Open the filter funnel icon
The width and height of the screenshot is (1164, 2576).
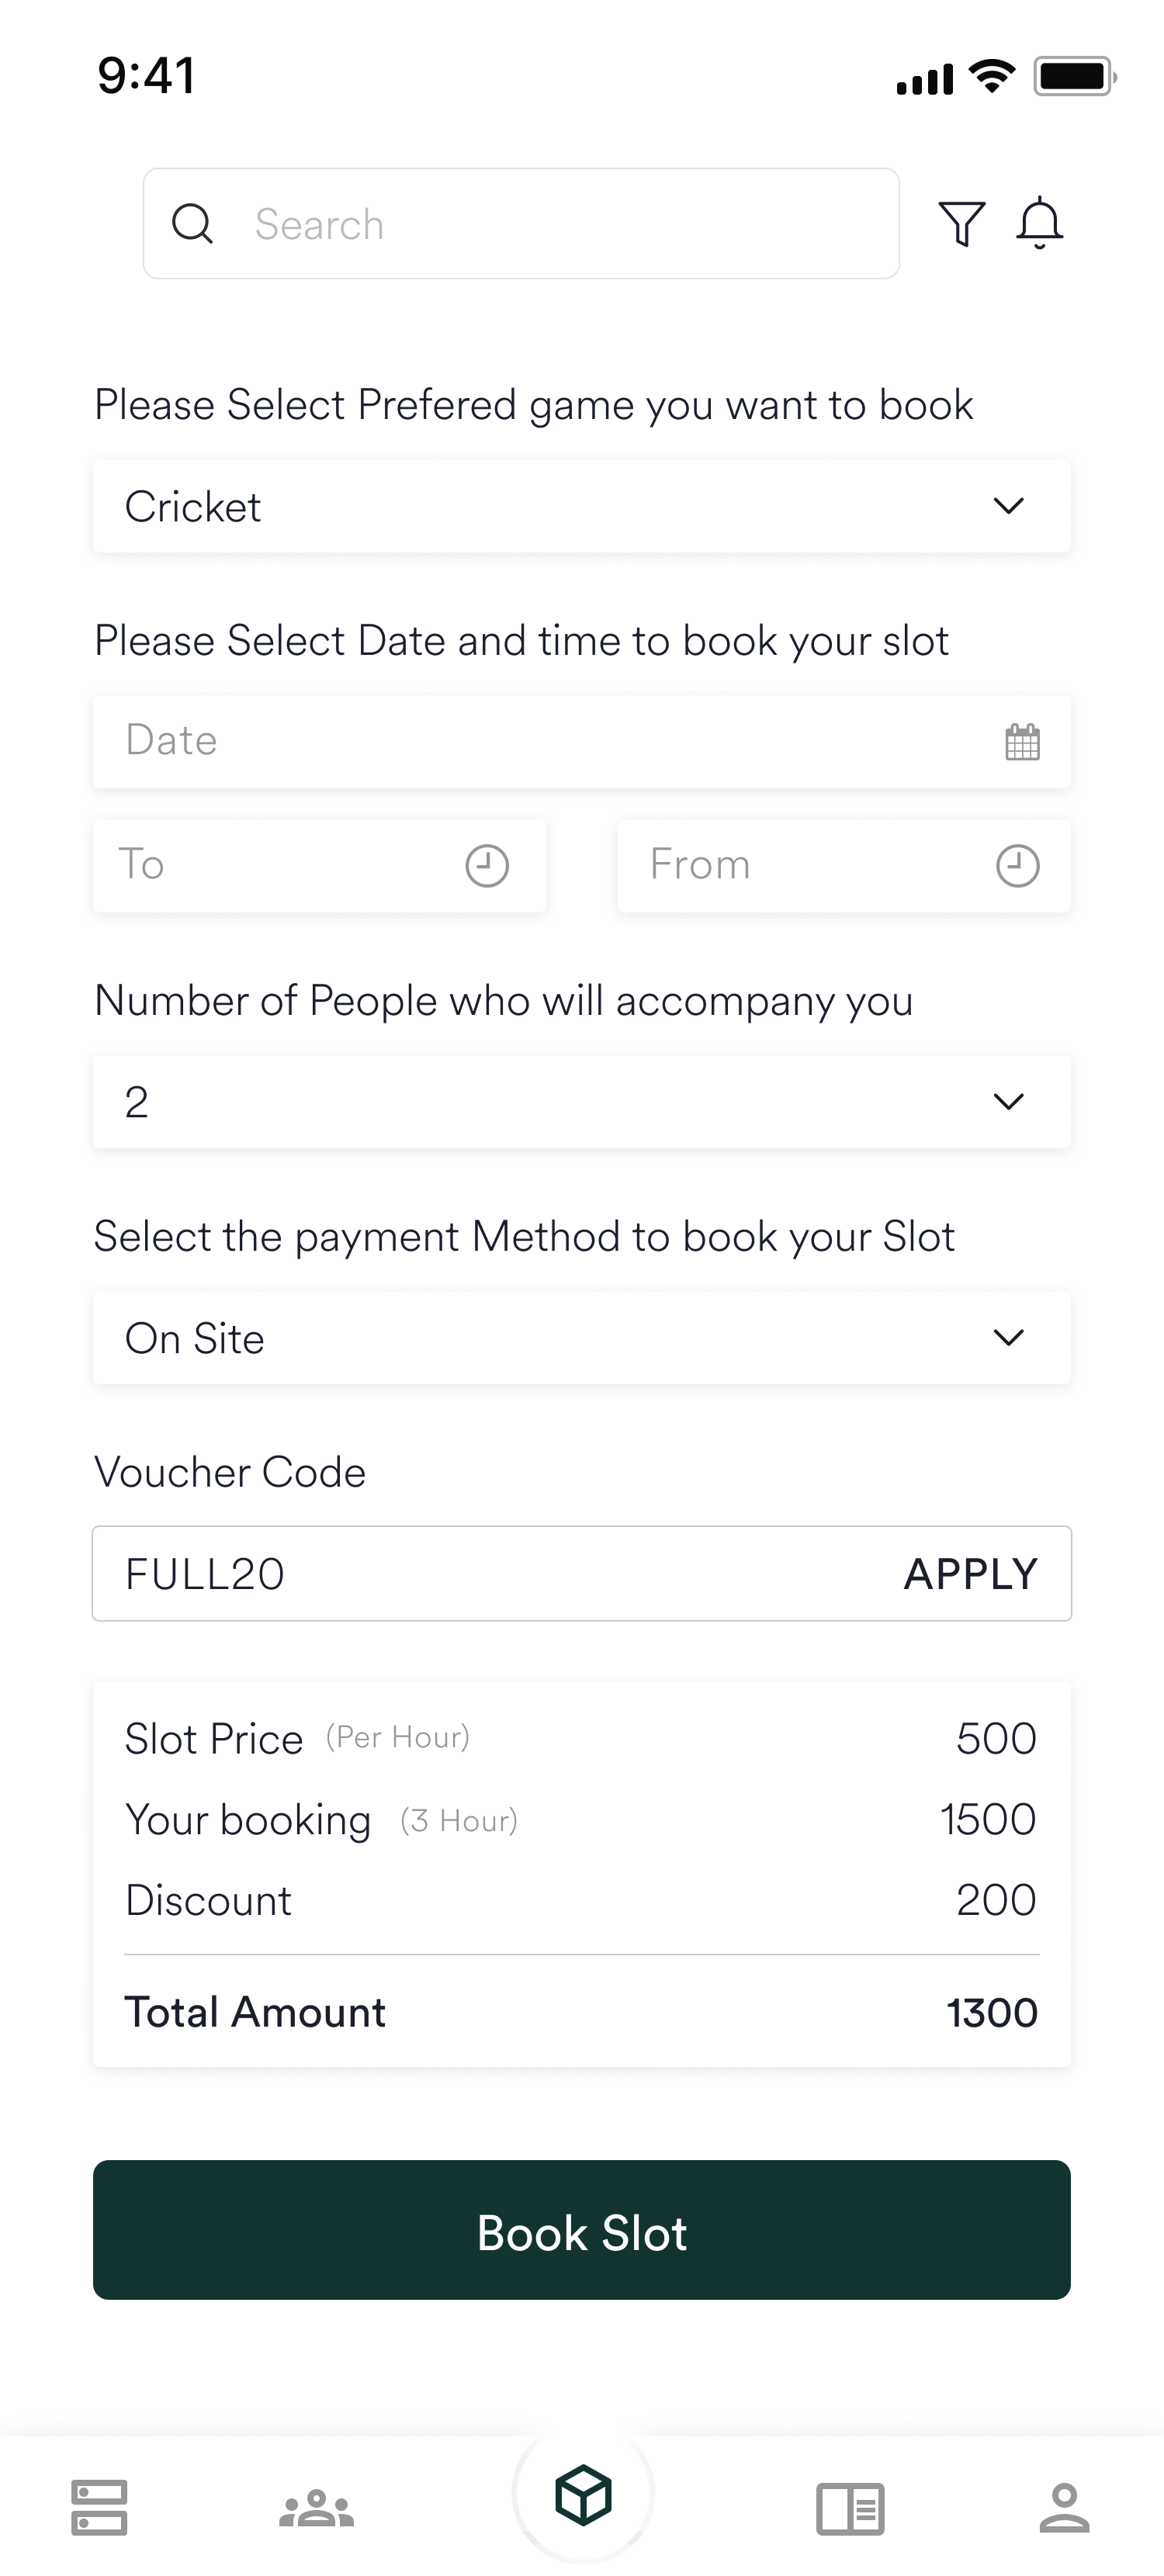pyautogui.click(x=961, y=223)
